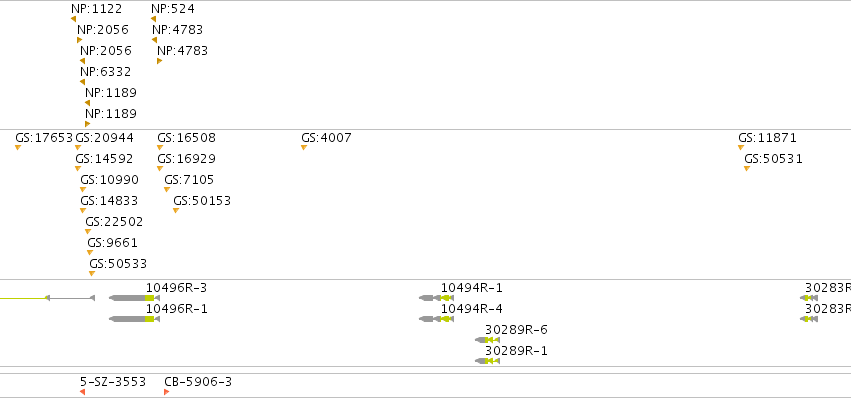
Task: Click the GS:22502 feature label
Action: tap(114, 222)
